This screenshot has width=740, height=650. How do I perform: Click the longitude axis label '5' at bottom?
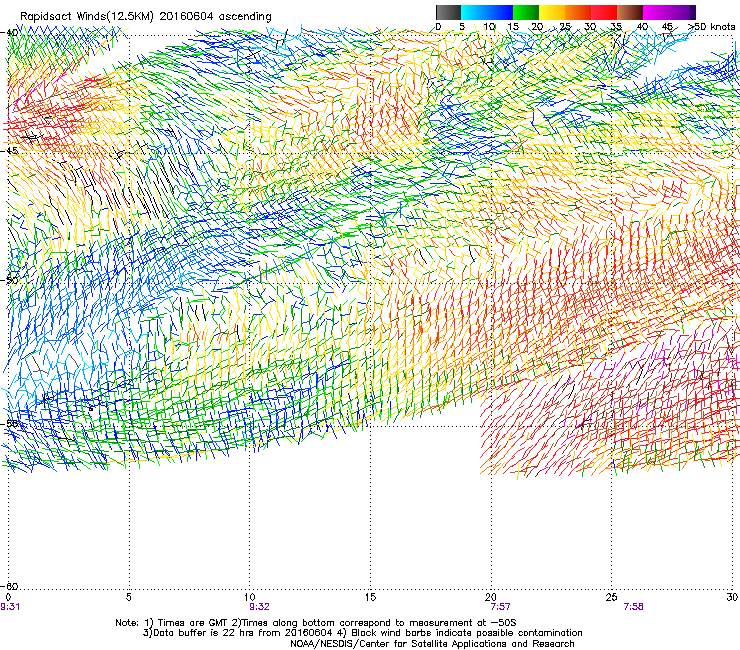point(129,597)
